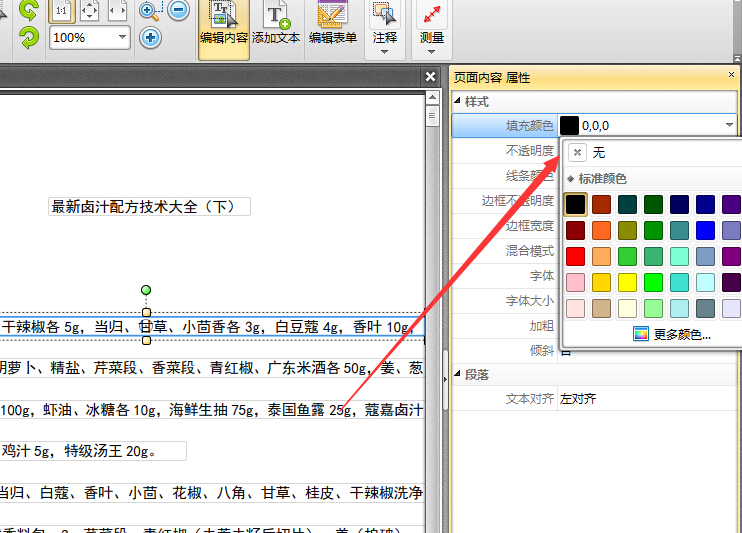The height and width of the screenshot is (533, 742).
Task: Click the document vertical scrollbar up arrow
Action: pos(432,98)
